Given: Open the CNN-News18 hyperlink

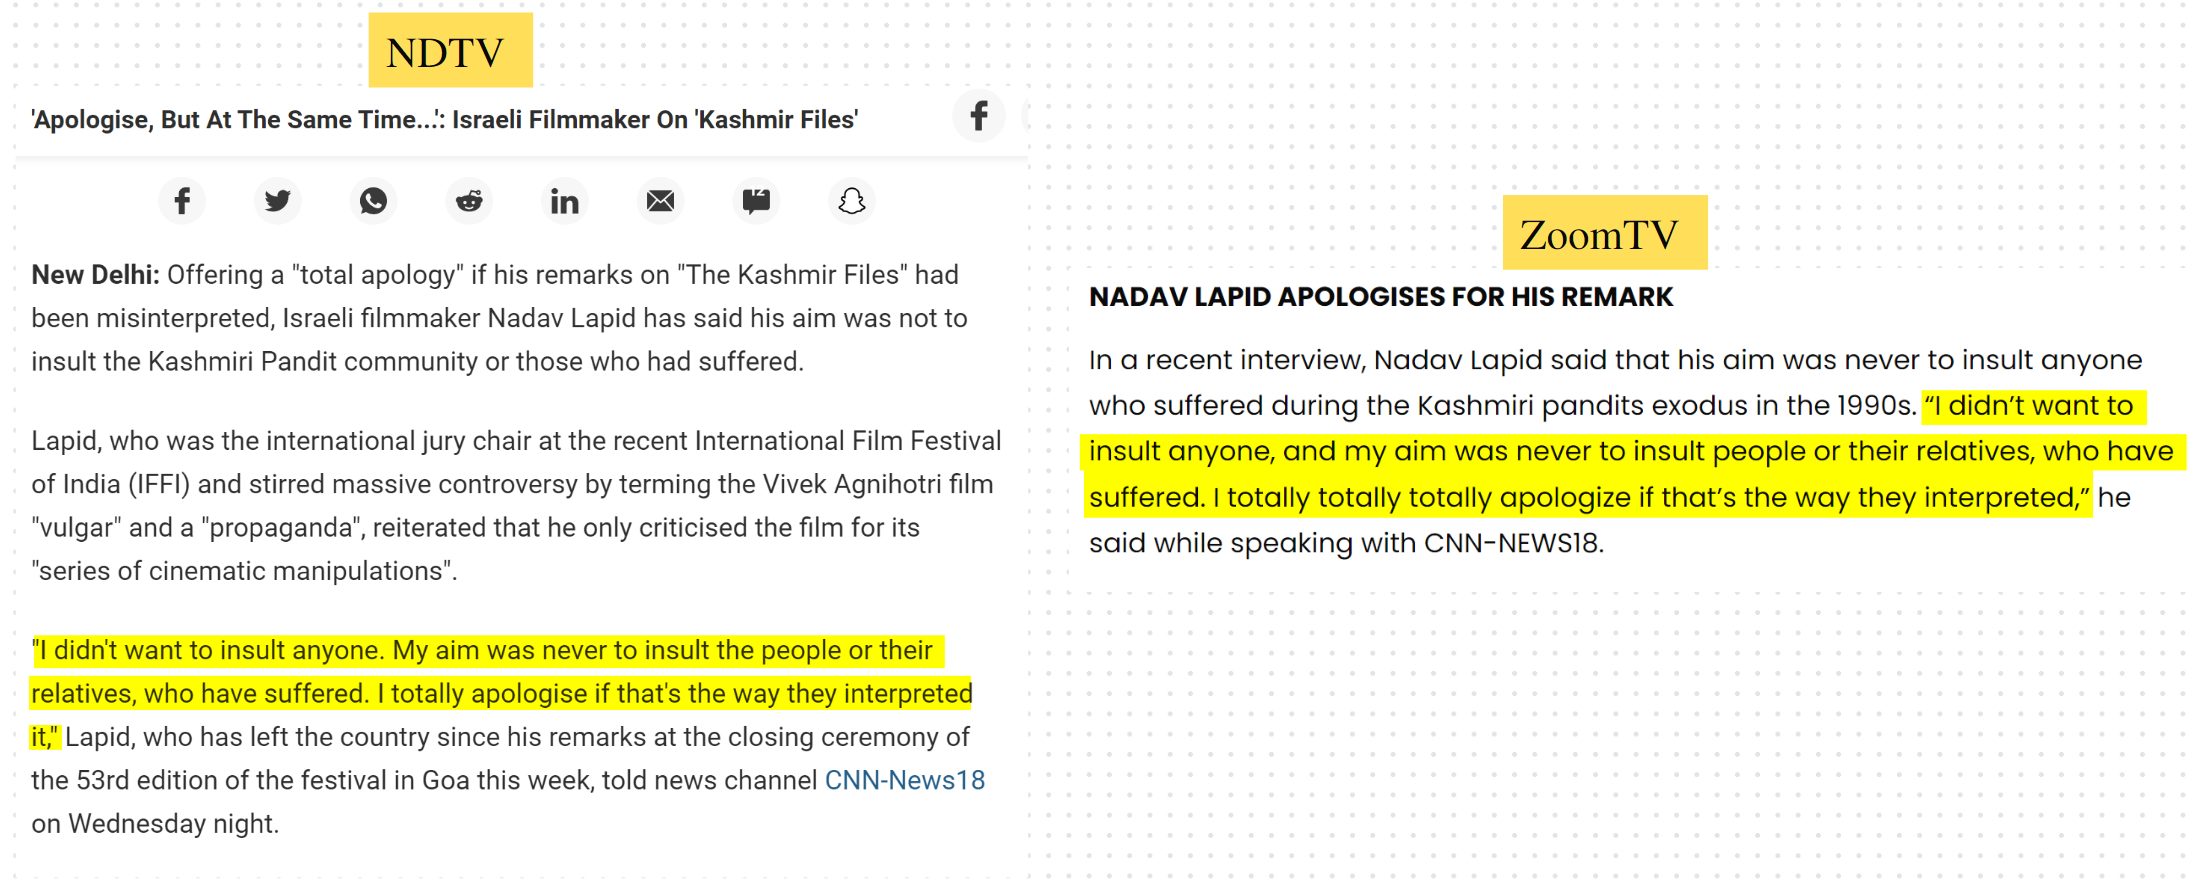Looking at the screenshot, I should pos(905,780).
